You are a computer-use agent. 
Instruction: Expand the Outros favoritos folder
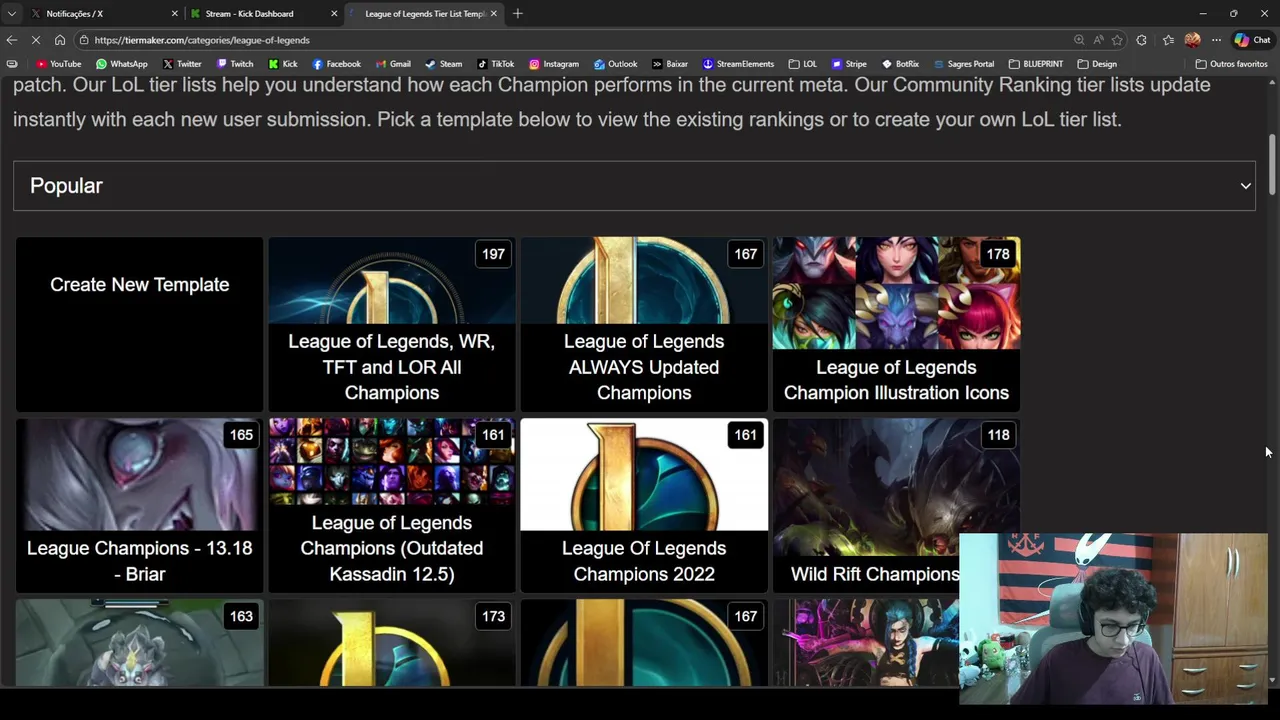coord(1232,64)
